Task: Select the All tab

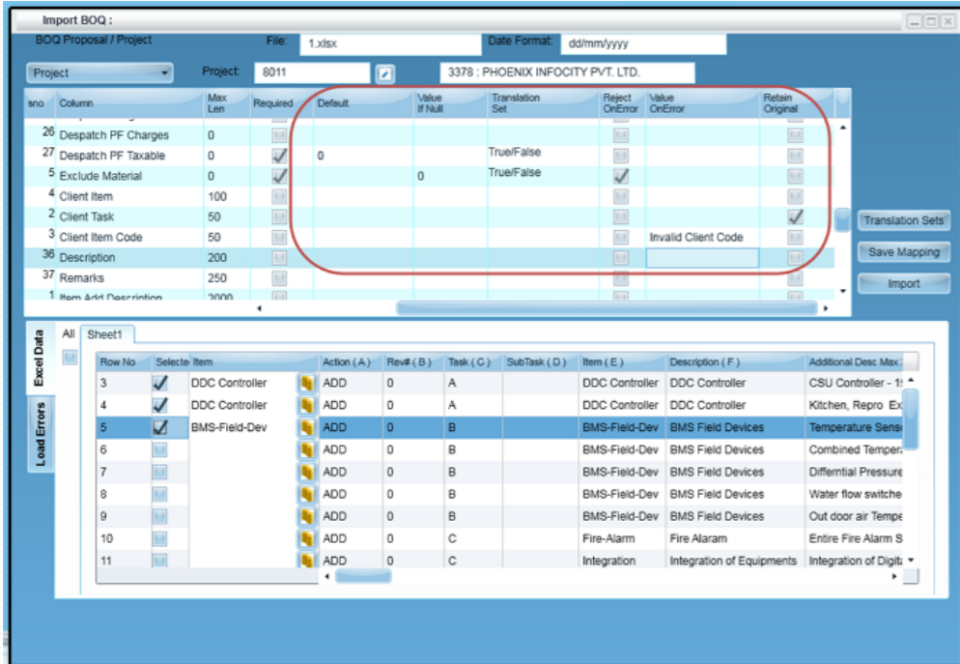Action: click(x=68, y=334)
